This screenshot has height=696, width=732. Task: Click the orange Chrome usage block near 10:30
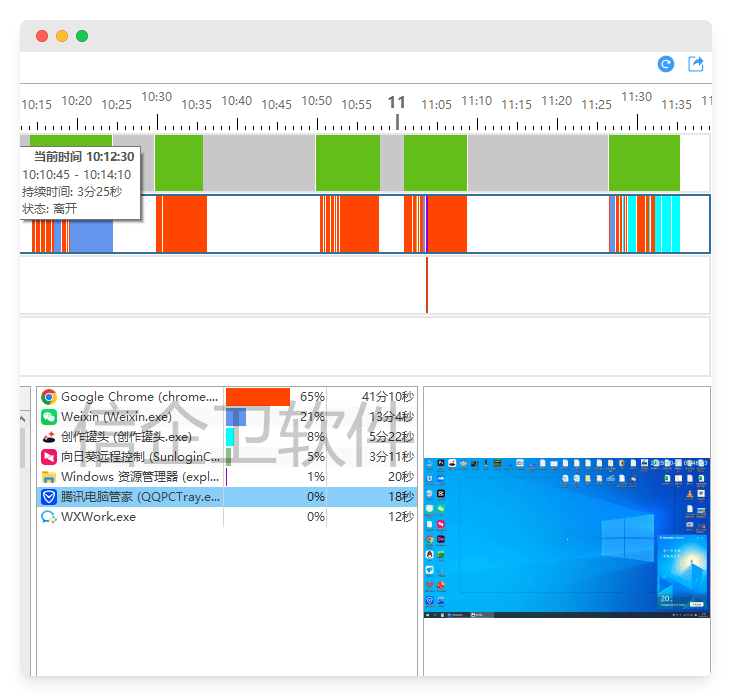[x=181, y=223]
